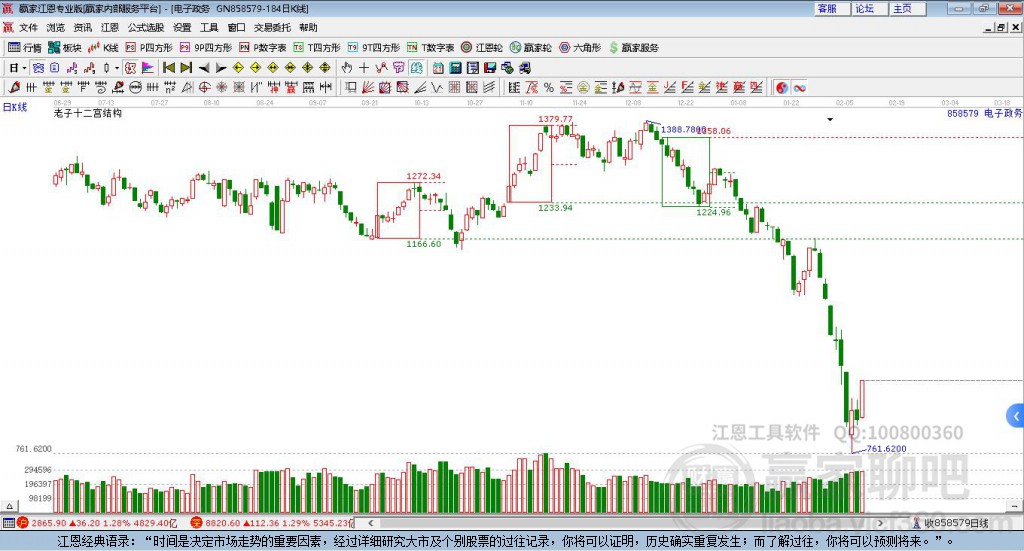
Task: Open the 帮助 menu
Action: pos(308,27)
